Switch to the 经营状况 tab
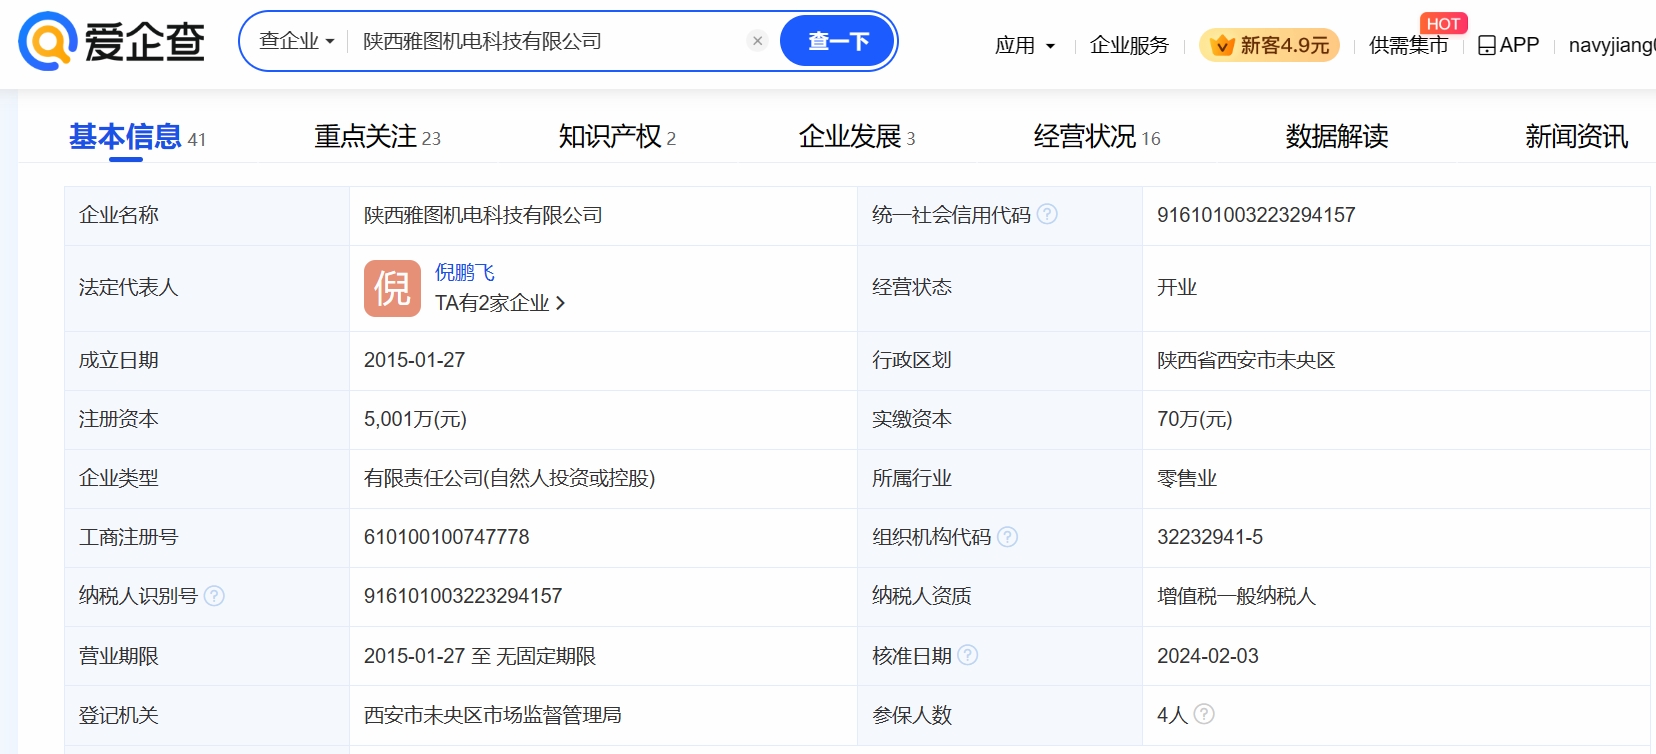 tap(1097, 137)
